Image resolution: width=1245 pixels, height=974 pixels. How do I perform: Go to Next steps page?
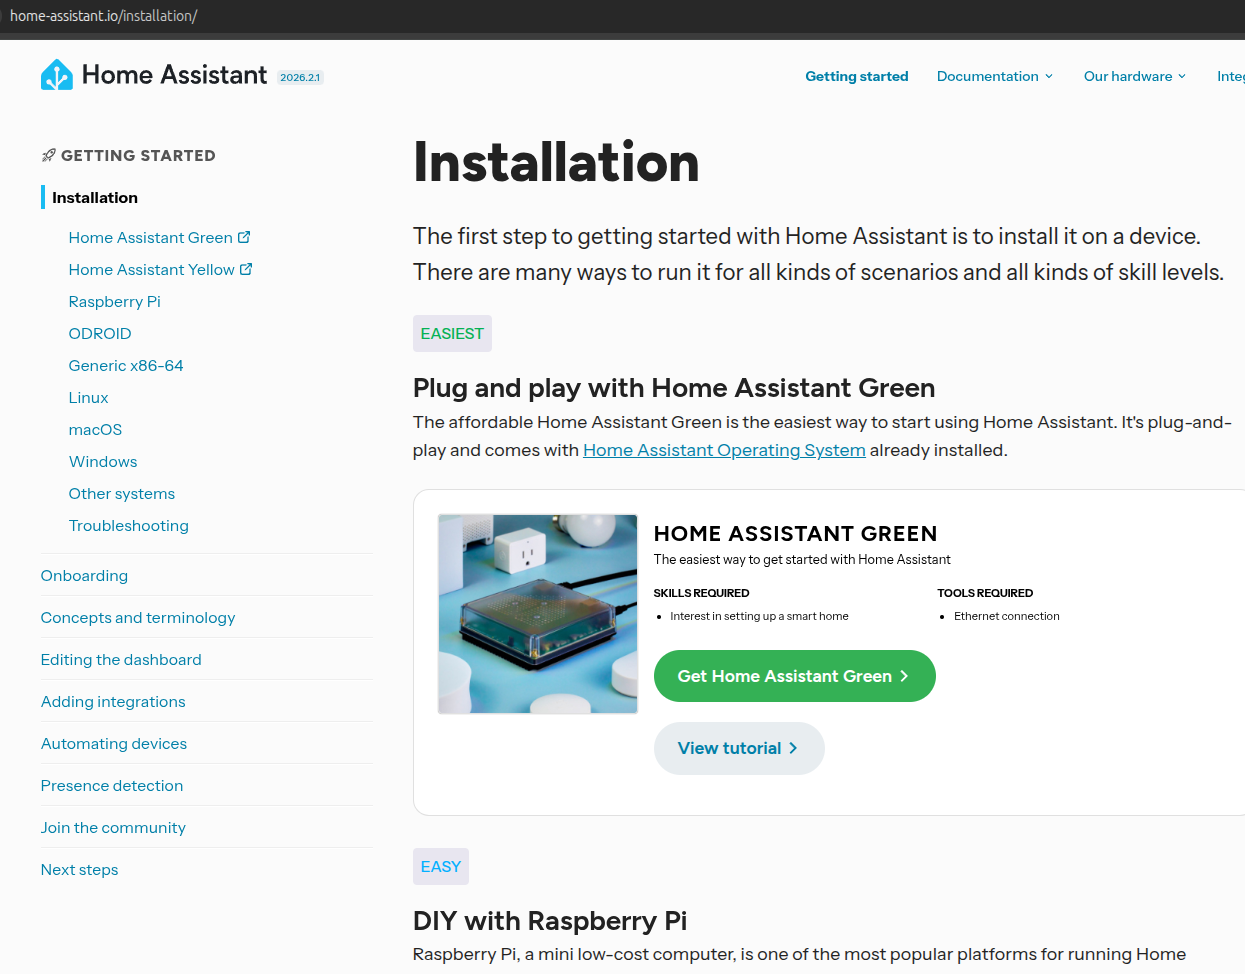80,869
